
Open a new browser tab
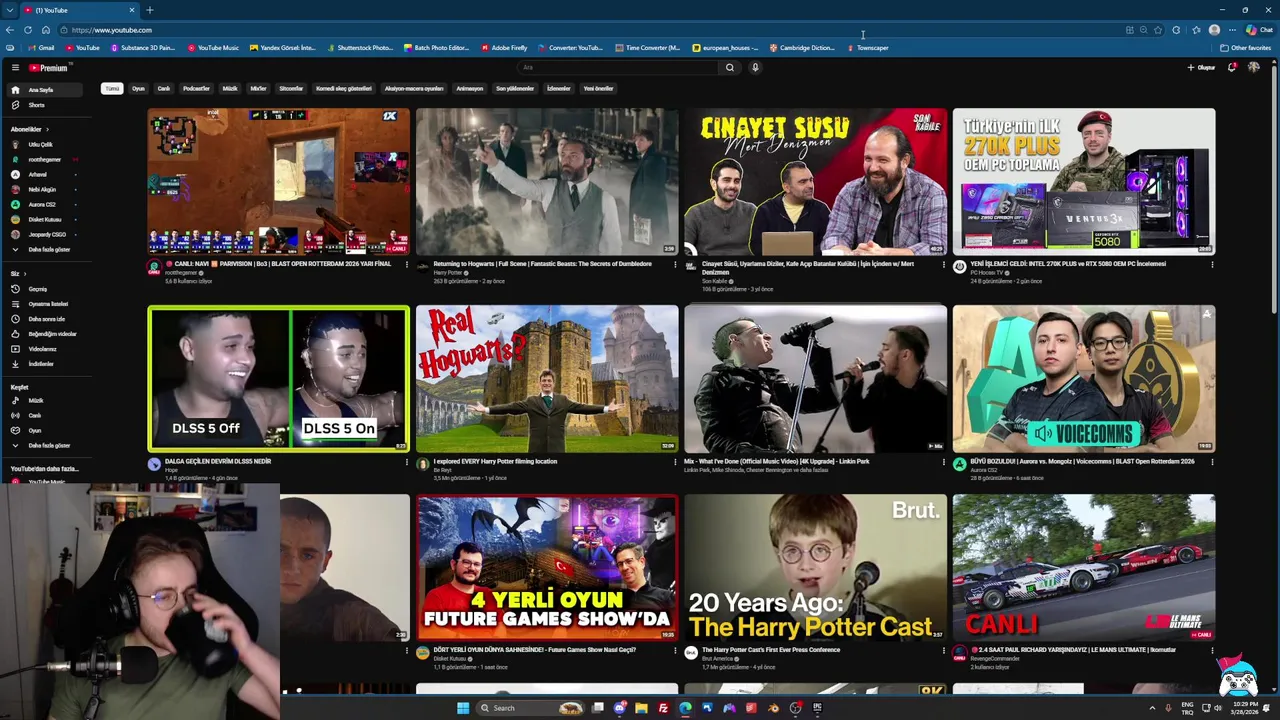coord(149,10)
